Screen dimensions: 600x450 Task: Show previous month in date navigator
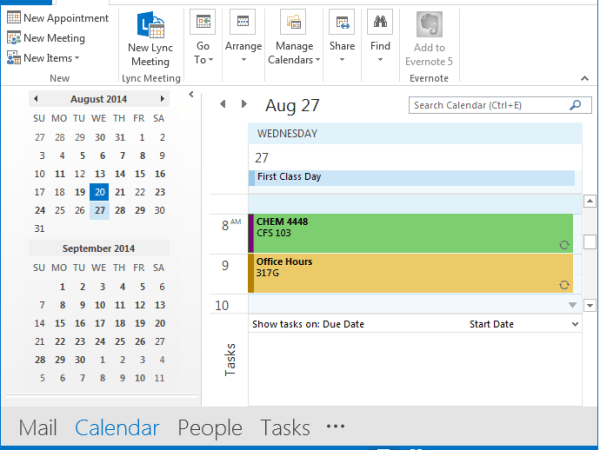(x=36, y=99)
